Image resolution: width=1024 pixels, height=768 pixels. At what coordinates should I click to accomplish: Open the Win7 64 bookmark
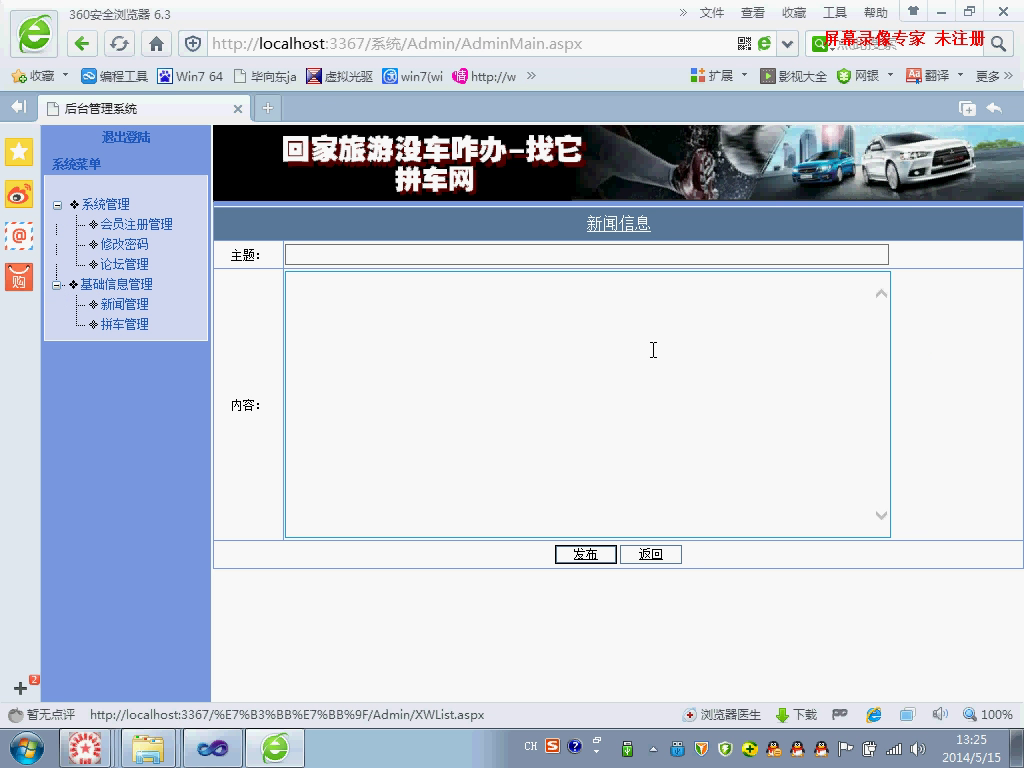tap(190, 76)
